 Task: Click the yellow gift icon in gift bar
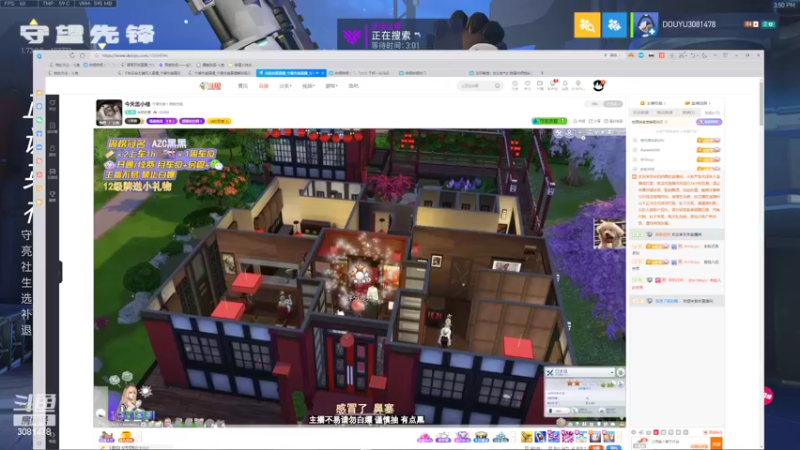tap(526, 437)
